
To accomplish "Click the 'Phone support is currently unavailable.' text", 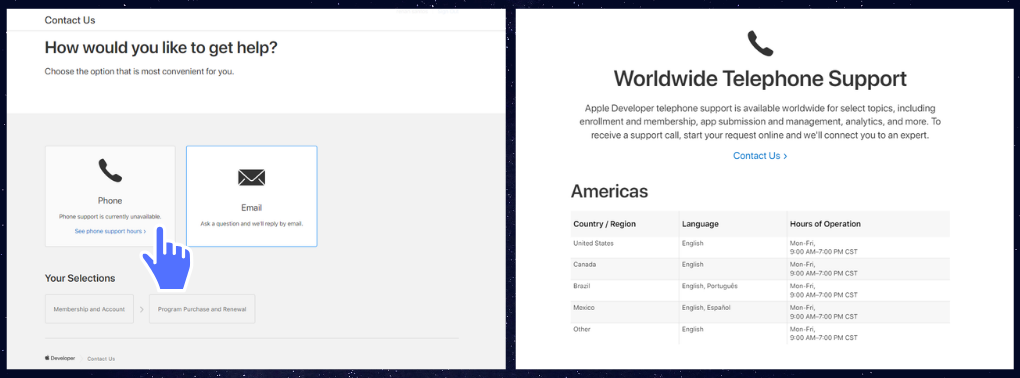I will (x=110, y=216).
